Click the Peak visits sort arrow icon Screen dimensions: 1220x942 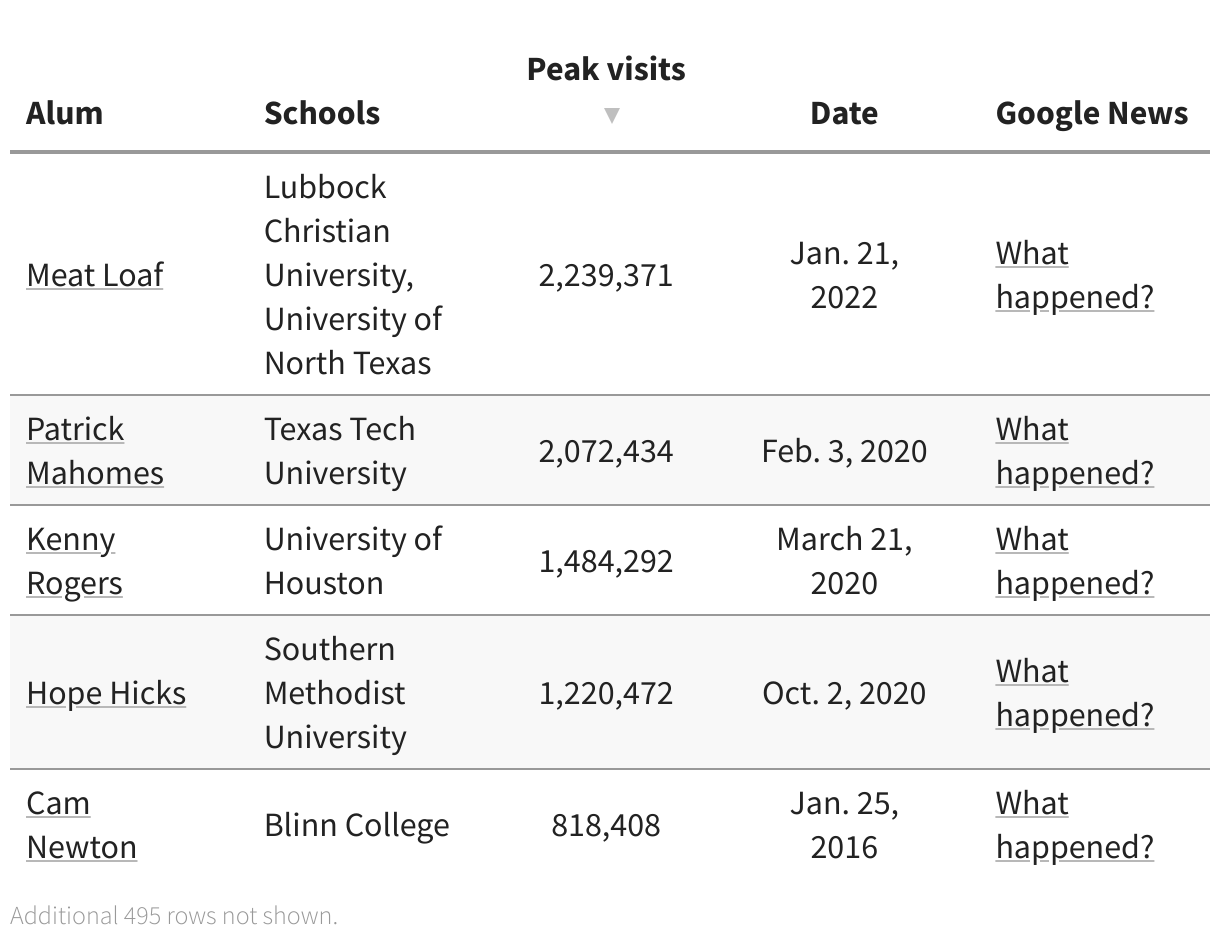coord(611,115)
